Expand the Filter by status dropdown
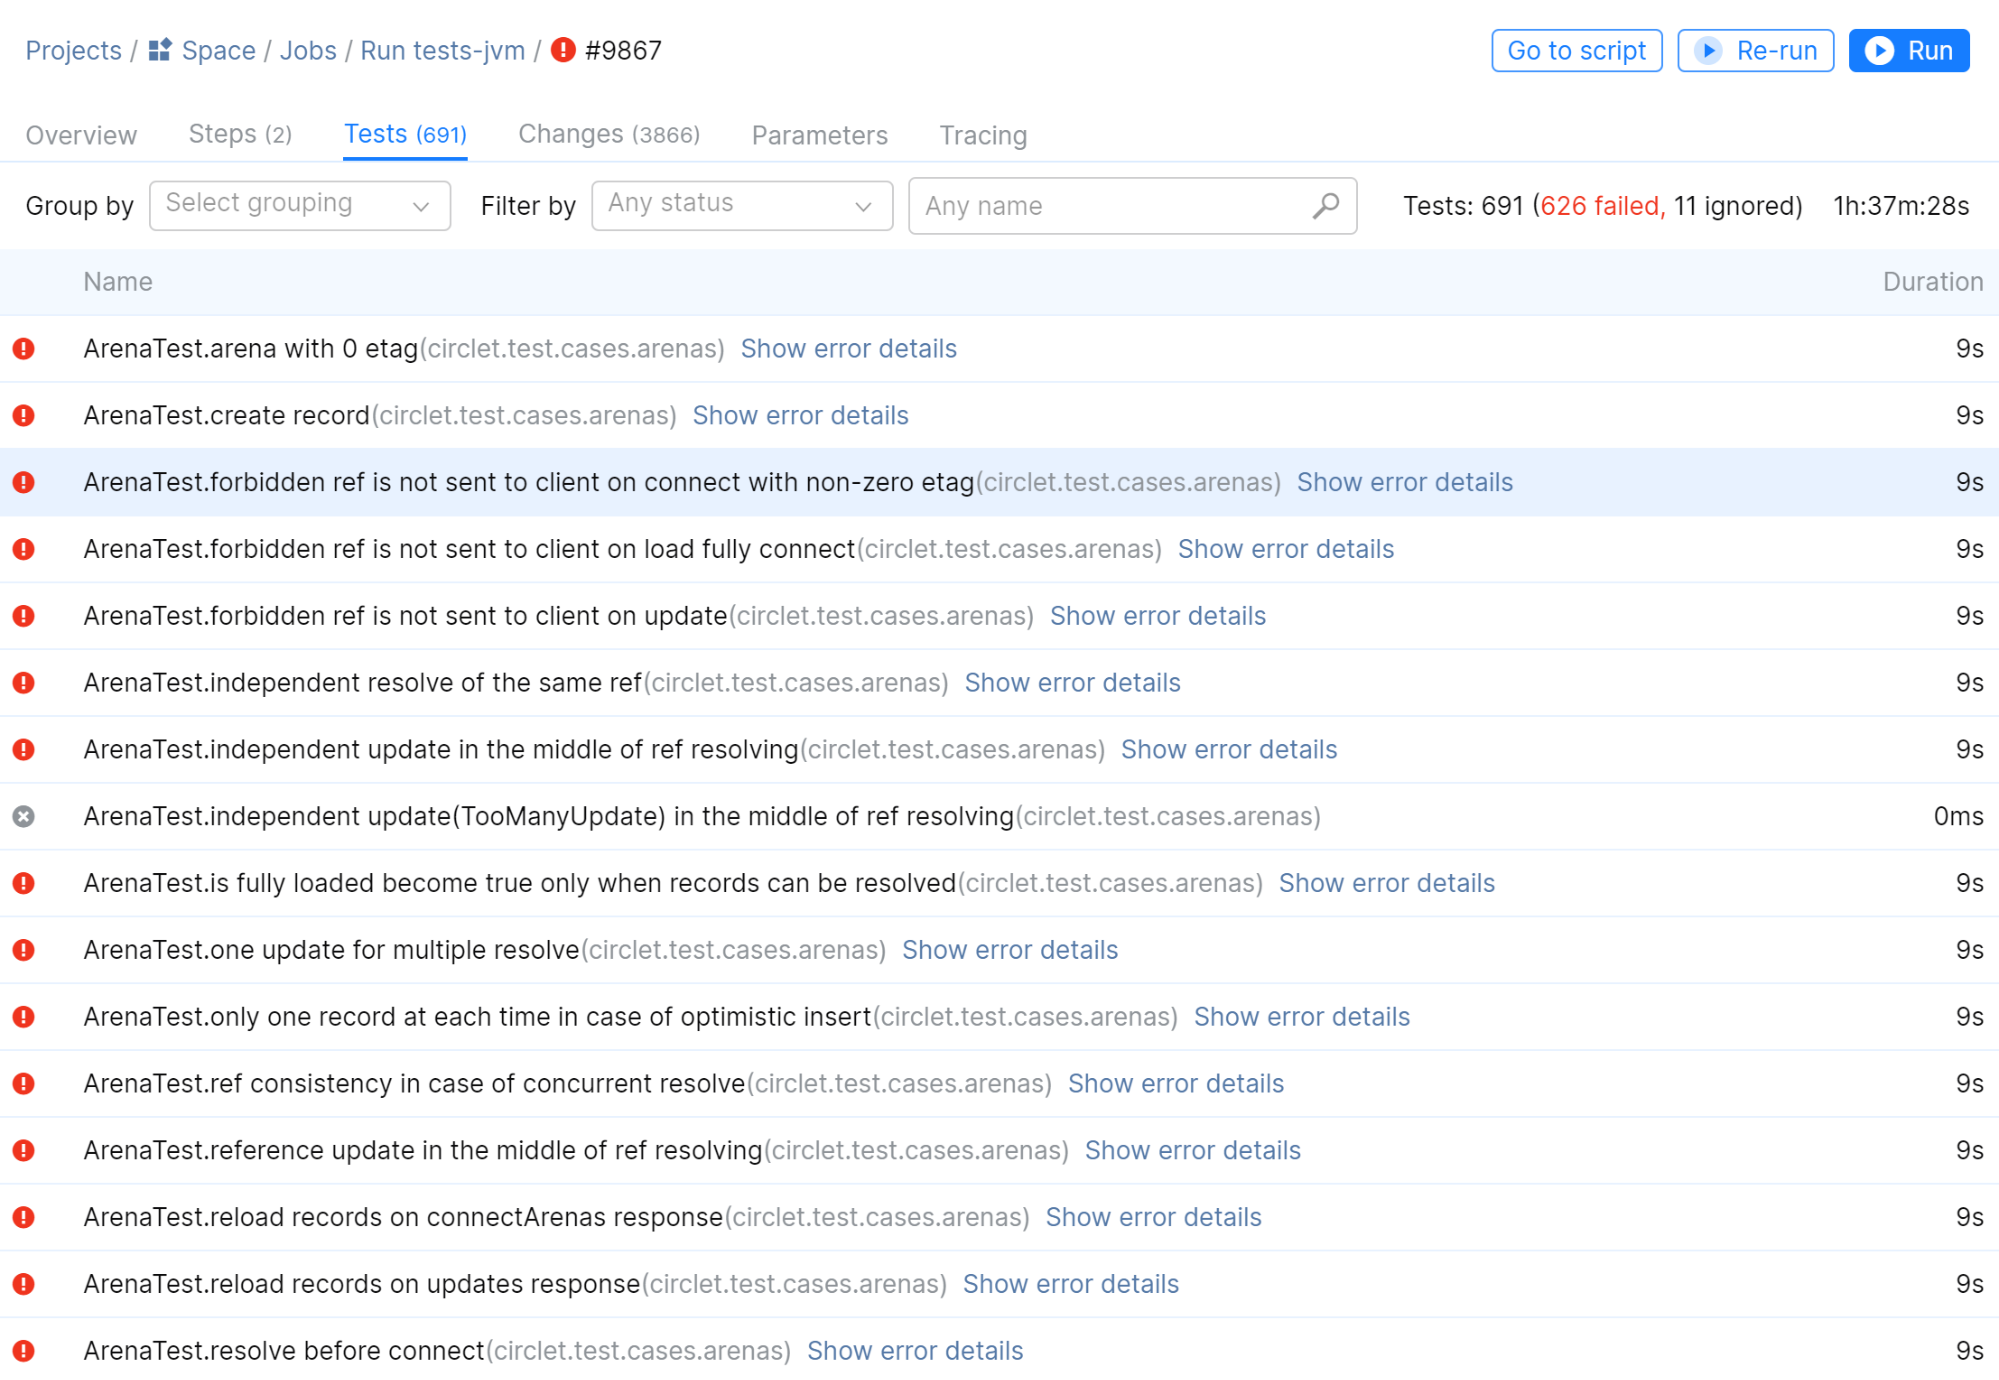1999x1380 pixels. point(740,205)
